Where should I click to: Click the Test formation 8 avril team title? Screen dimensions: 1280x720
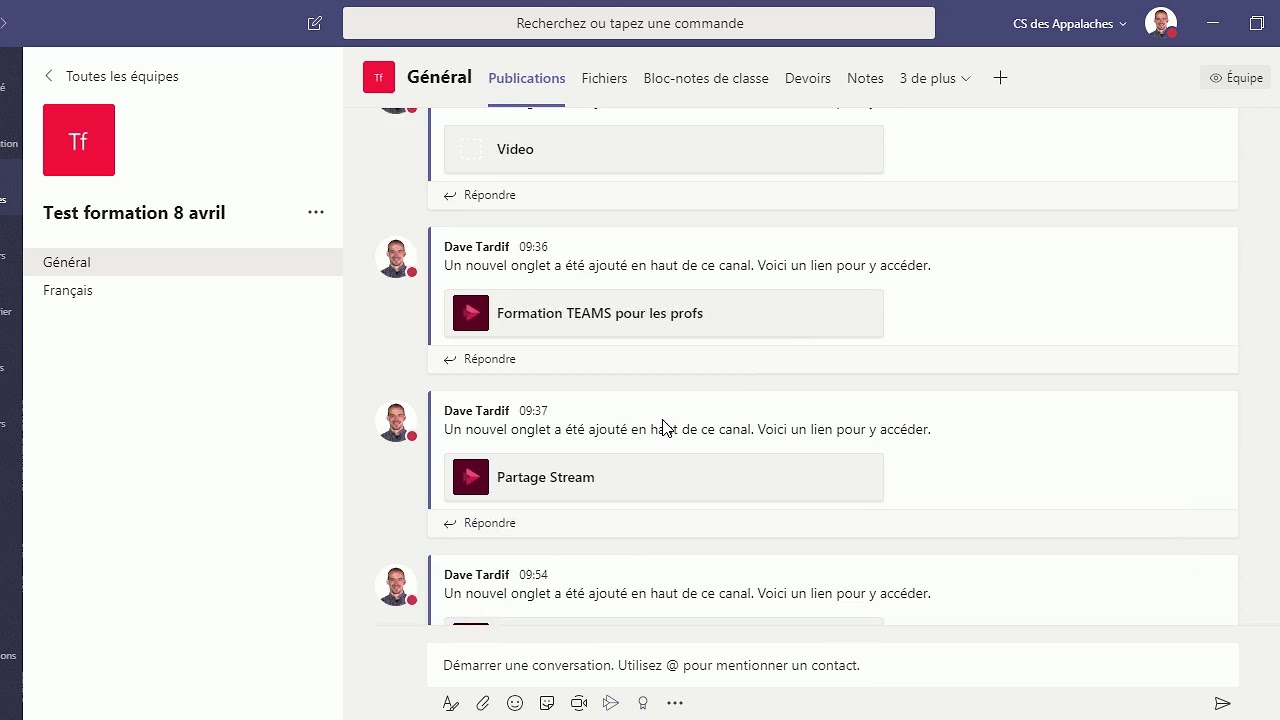[134, 212]
